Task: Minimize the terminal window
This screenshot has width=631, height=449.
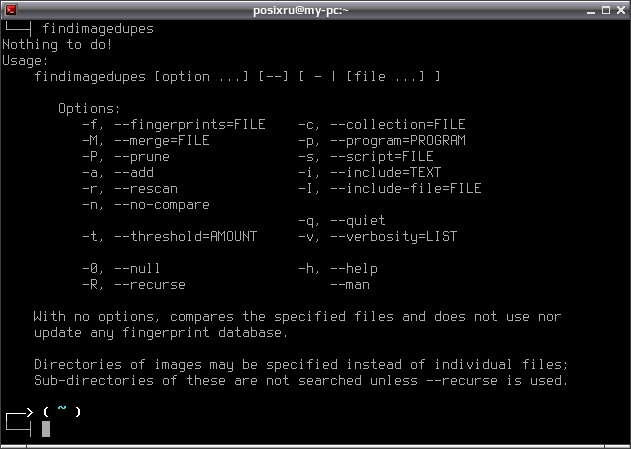Action: click(591, 11)
